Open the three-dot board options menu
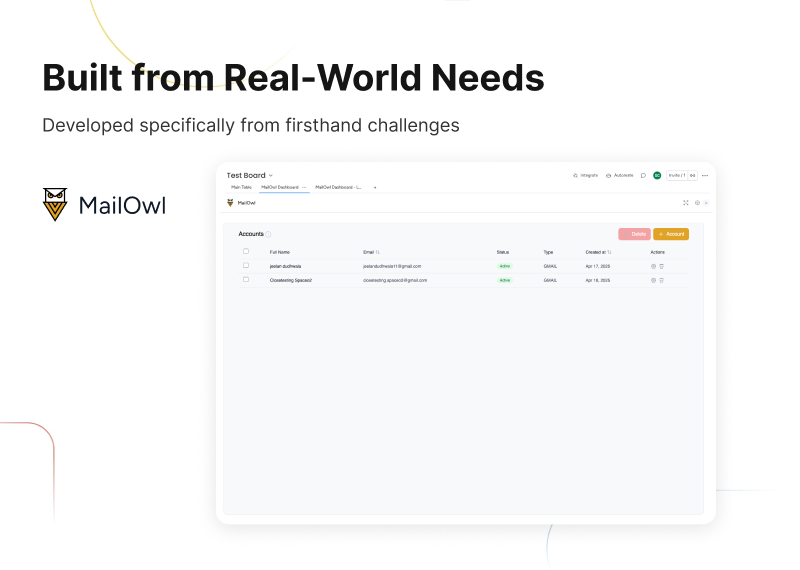The height and width of the screenshot is (570, 800). 705,176
